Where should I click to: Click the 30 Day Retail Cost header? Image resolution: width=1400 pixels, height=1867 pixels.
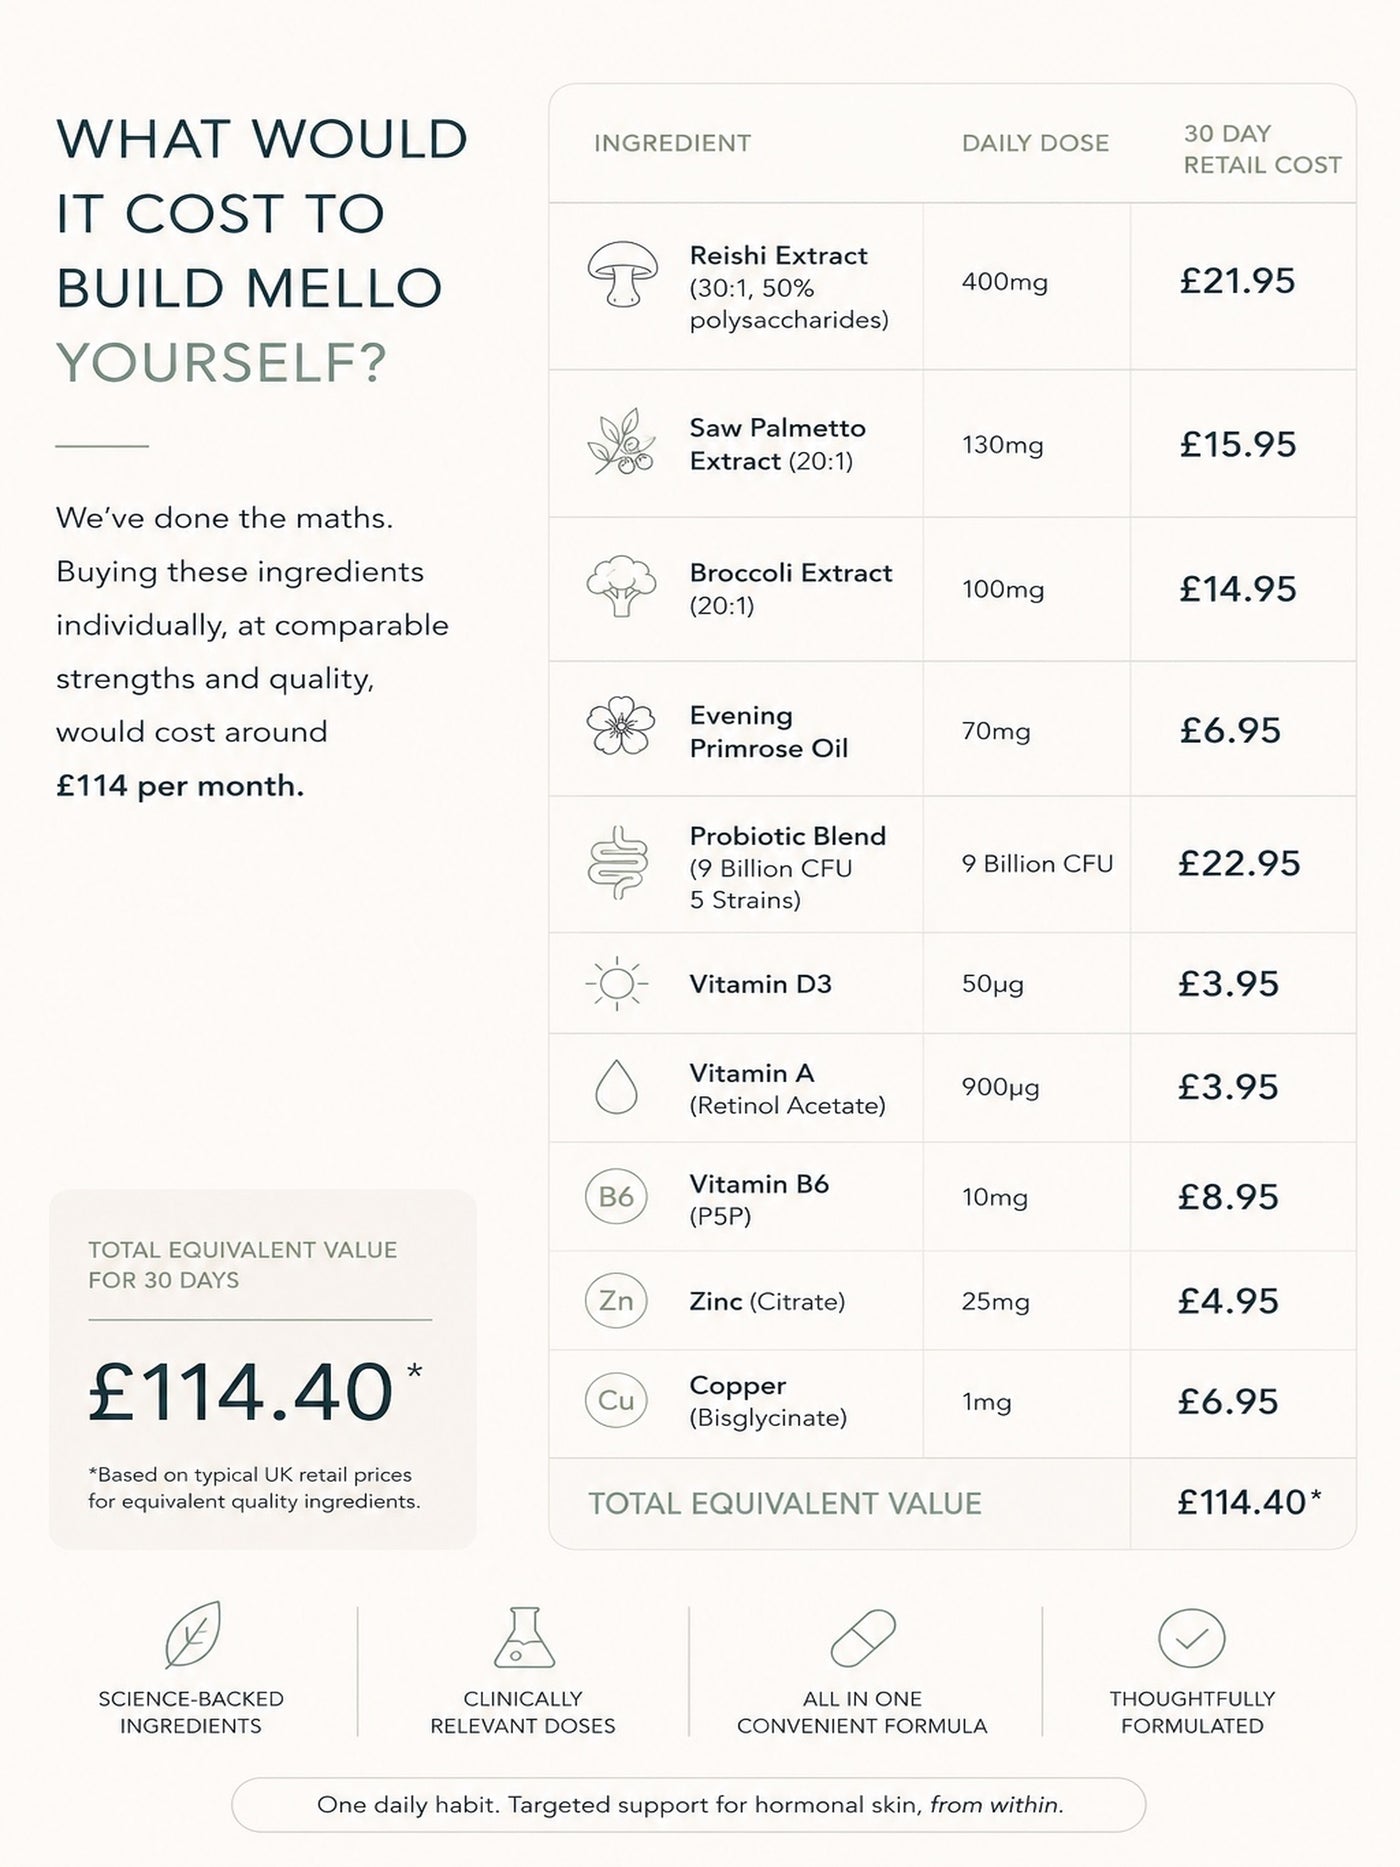pyautogui.click(x=1262, y=149)
